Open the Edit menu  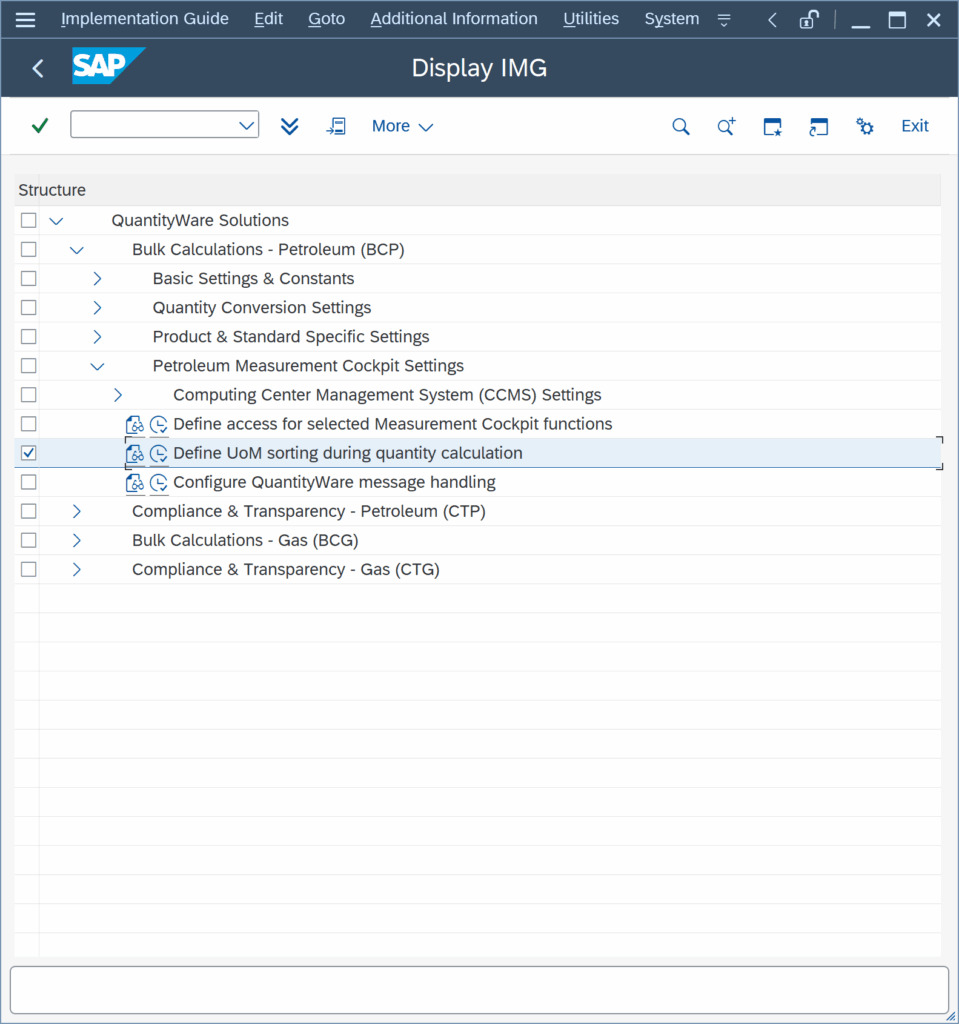268,19
